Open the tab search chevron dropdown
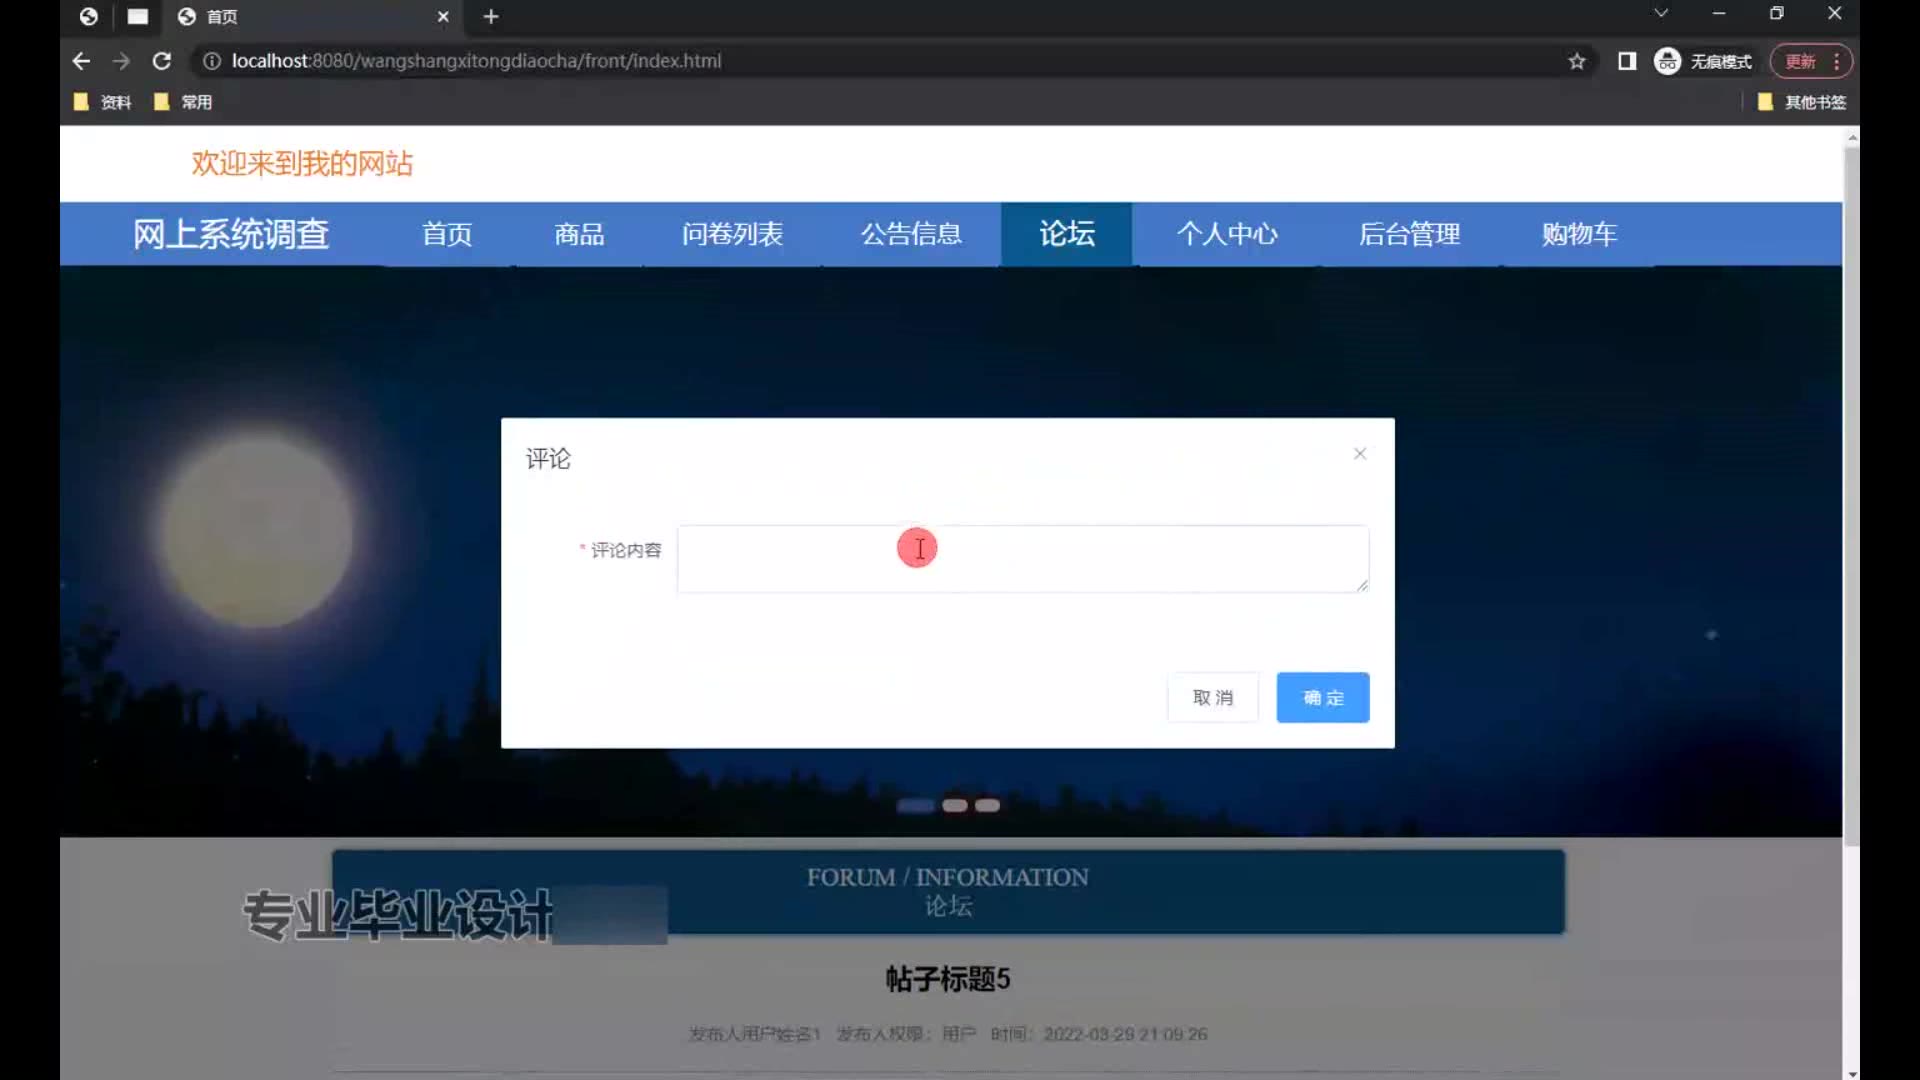Image resolution: width=1920 pixels, height=1080 pixels. (x=1661, y=13)
